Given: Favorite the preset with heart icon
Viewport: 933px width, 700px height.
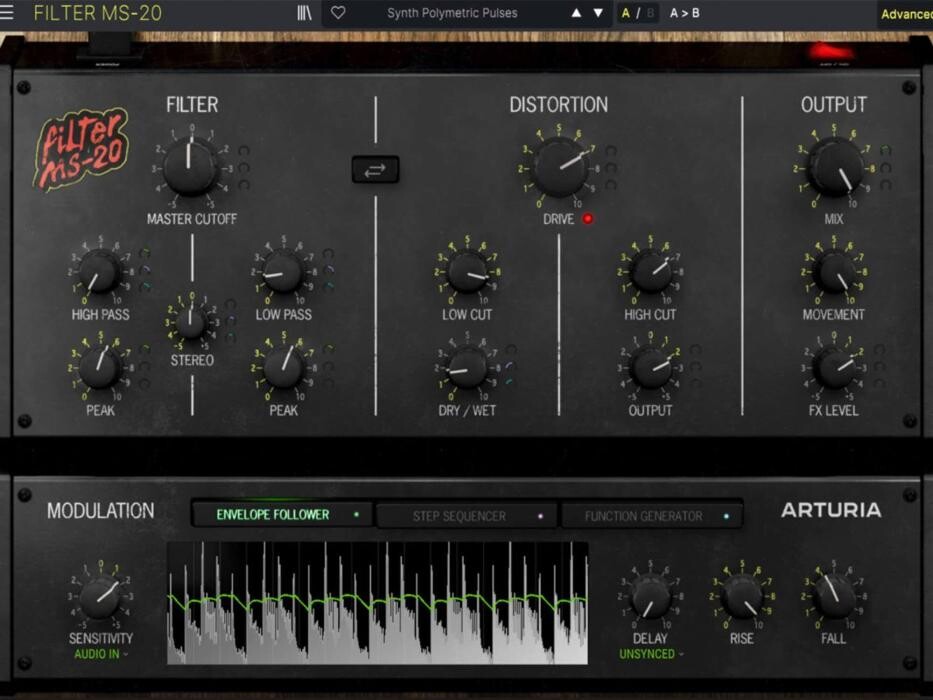Looking at the screenshot, I should [x=338, y=13].
